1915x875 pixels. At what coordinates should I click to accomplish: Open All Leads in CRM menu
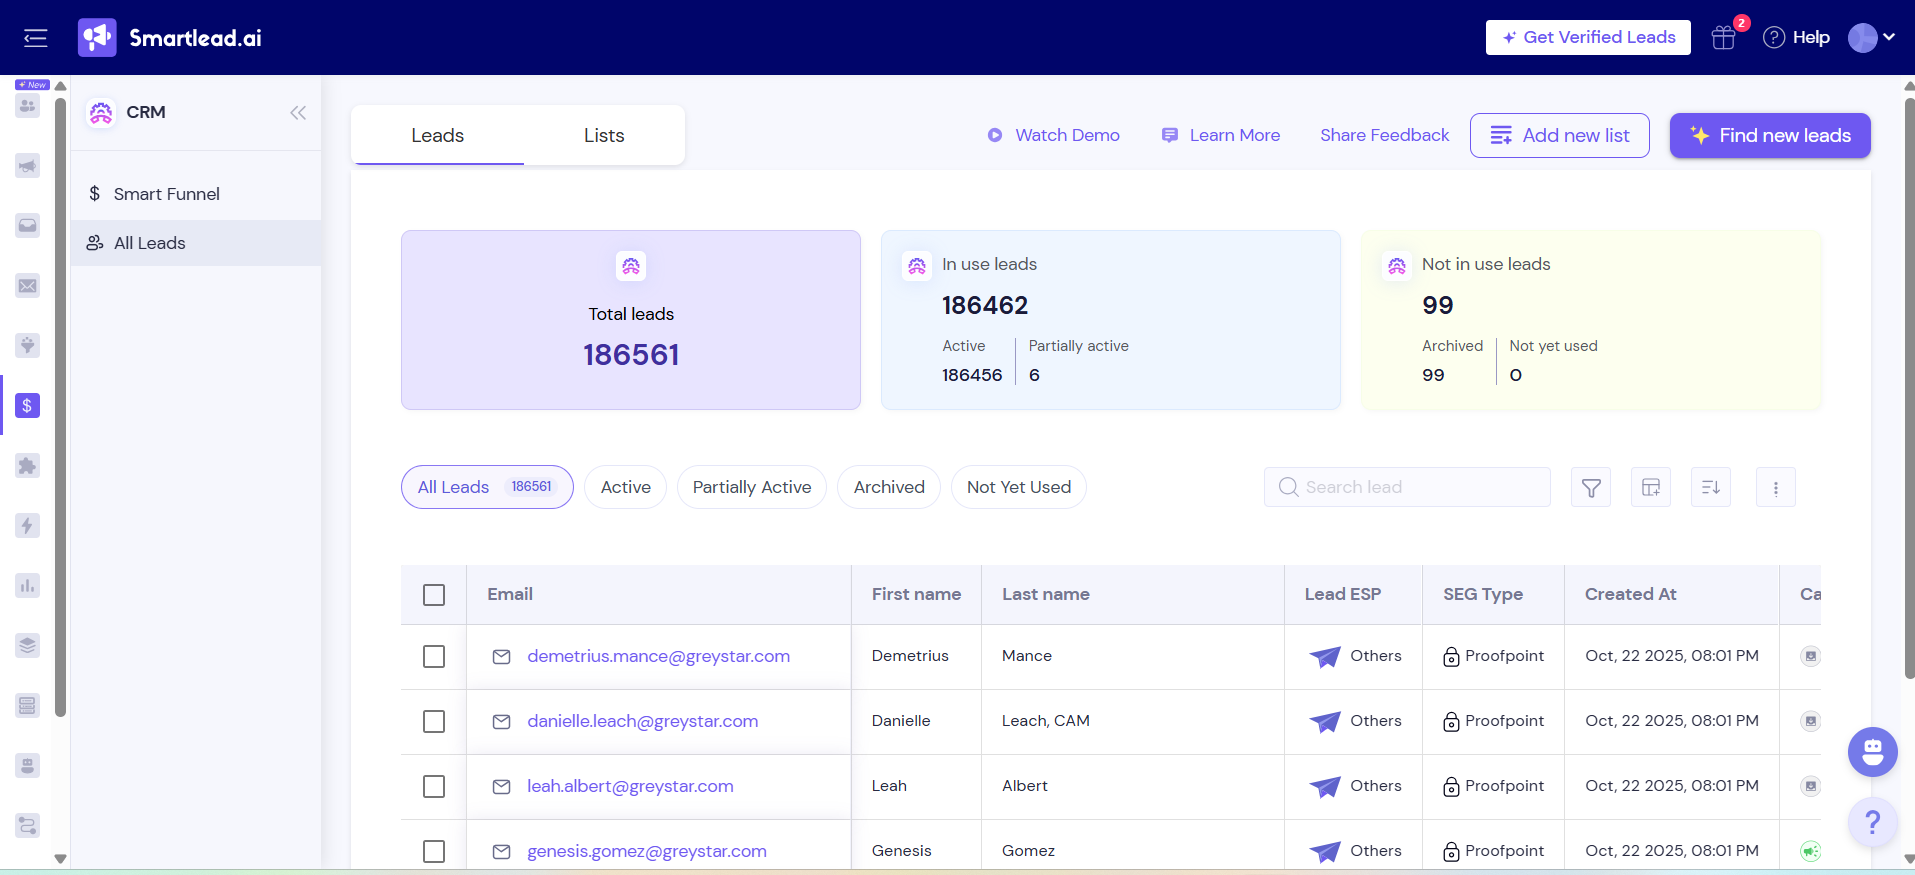pyautogui.click(x=196, y=243)
